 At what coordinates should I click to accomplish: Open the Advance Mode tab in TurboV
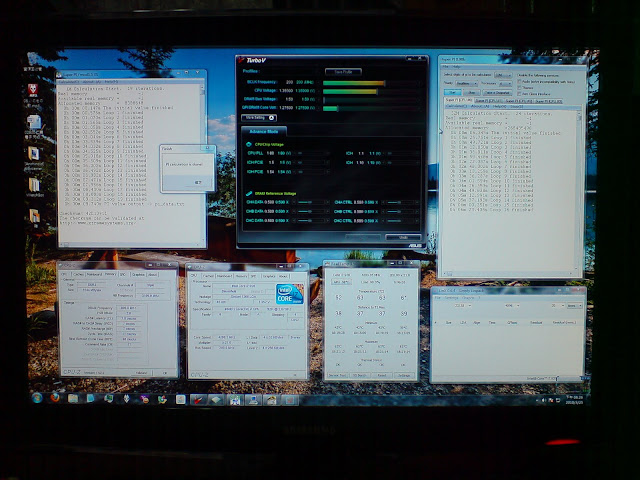coord(264,131)
